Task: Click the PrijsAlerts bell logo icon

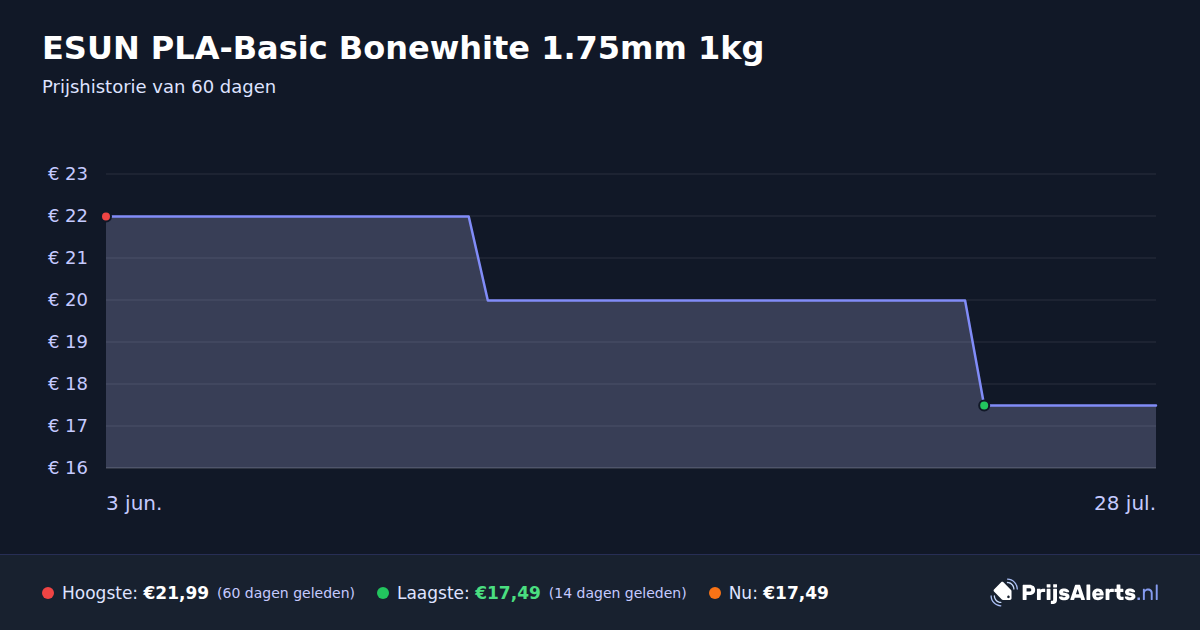Action: click(x=1003, y=592)
